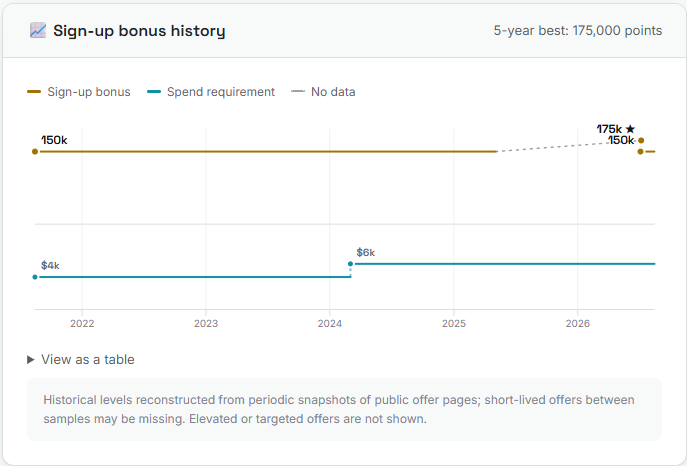The image size is (687, 466).
Task: Click the No data legend entry
Action: 323,92
